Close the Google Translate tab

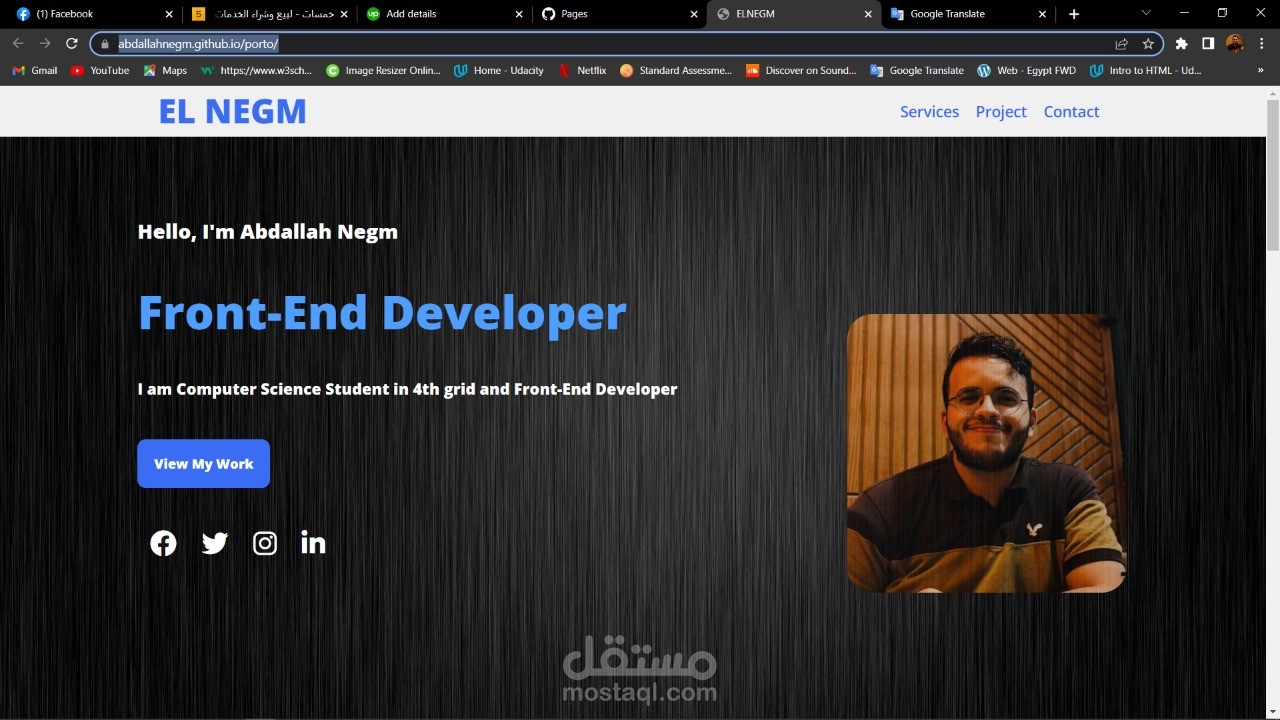pyautogui.click(x=1043, y=14)
